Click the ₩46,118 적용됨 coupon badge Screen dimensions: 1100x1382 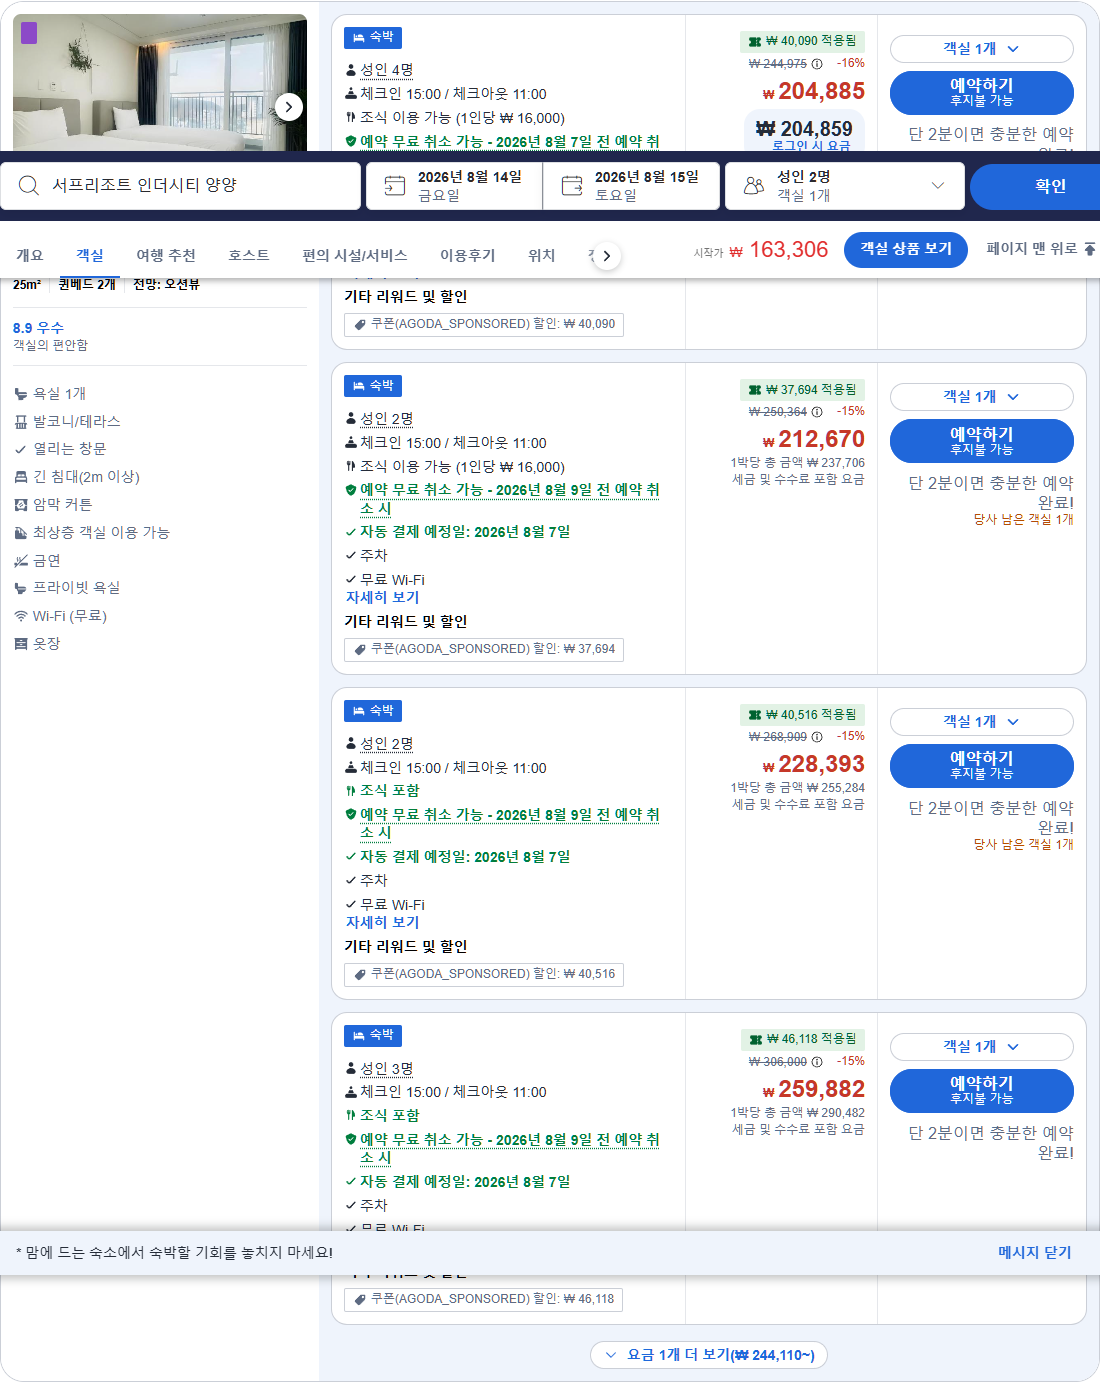click(802, 1039)
